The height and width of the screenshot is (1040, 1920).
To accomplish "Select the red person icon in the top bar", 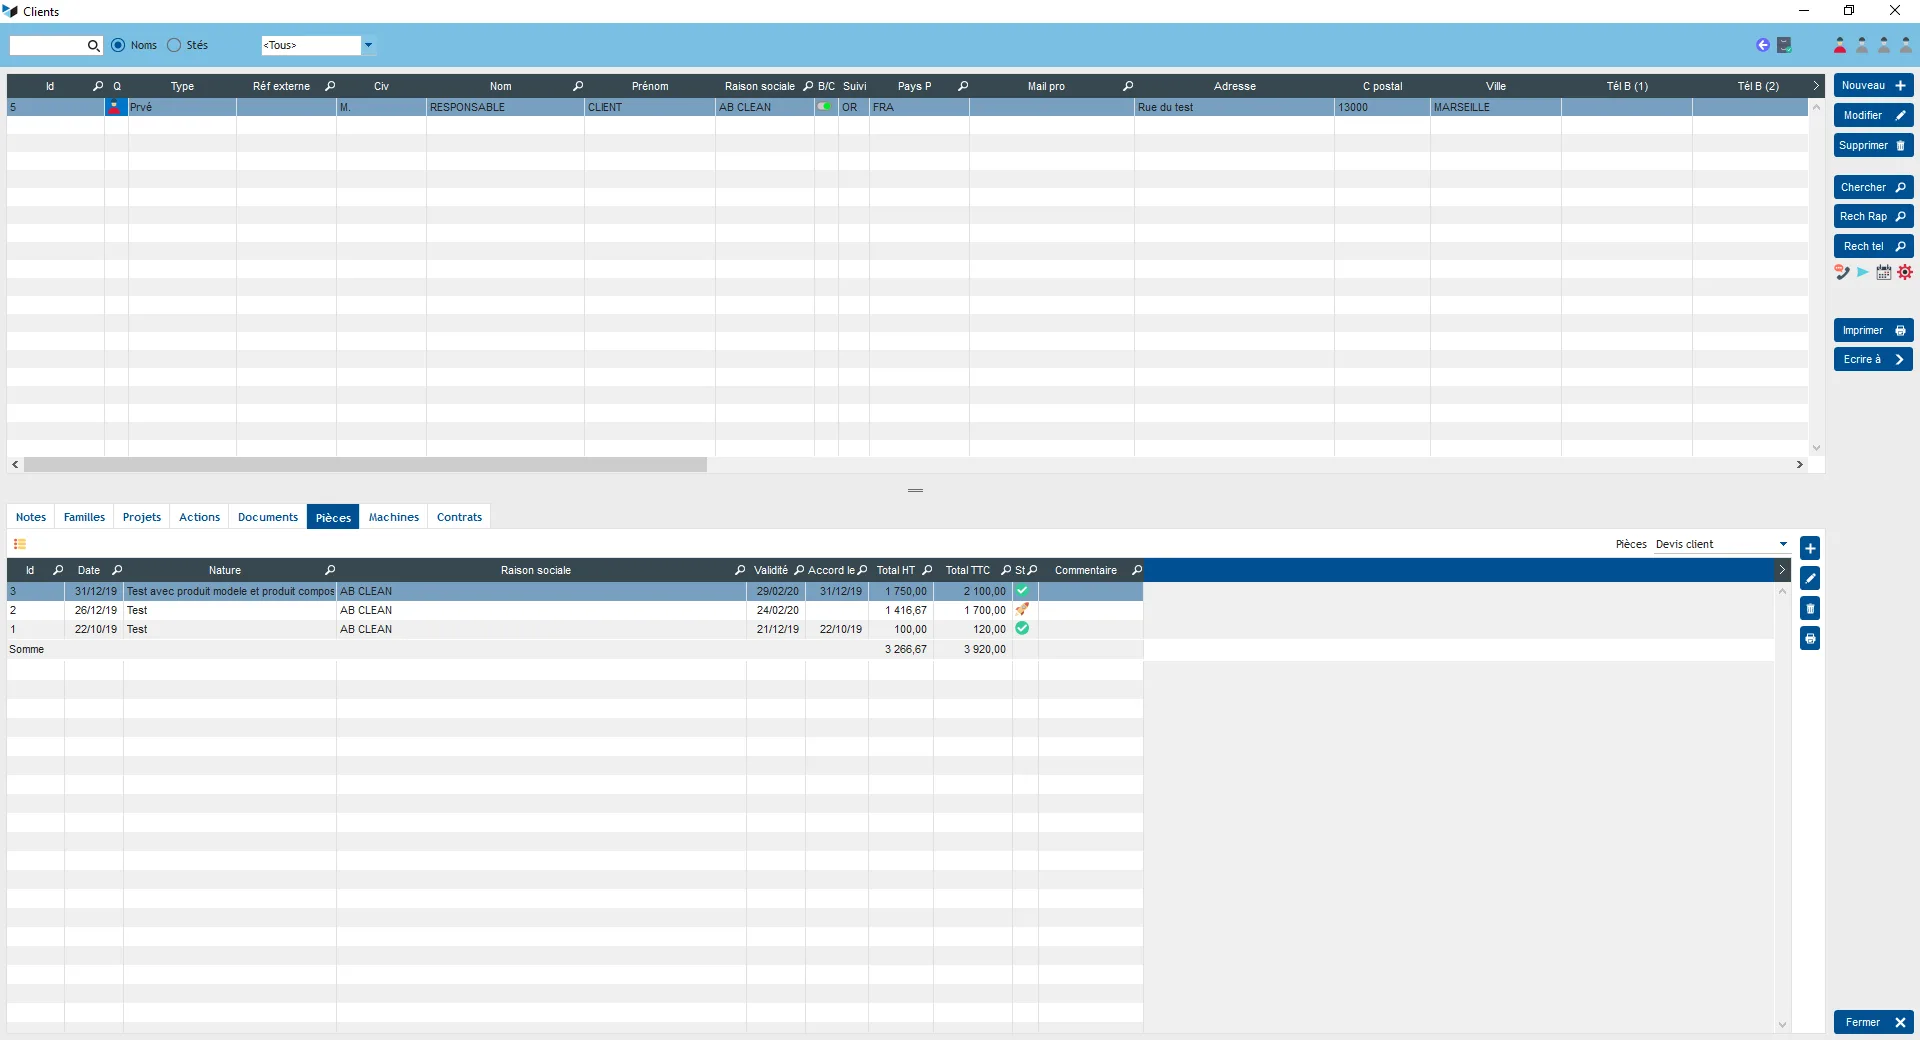I will pyautogui.click(x=1840, y=45).
